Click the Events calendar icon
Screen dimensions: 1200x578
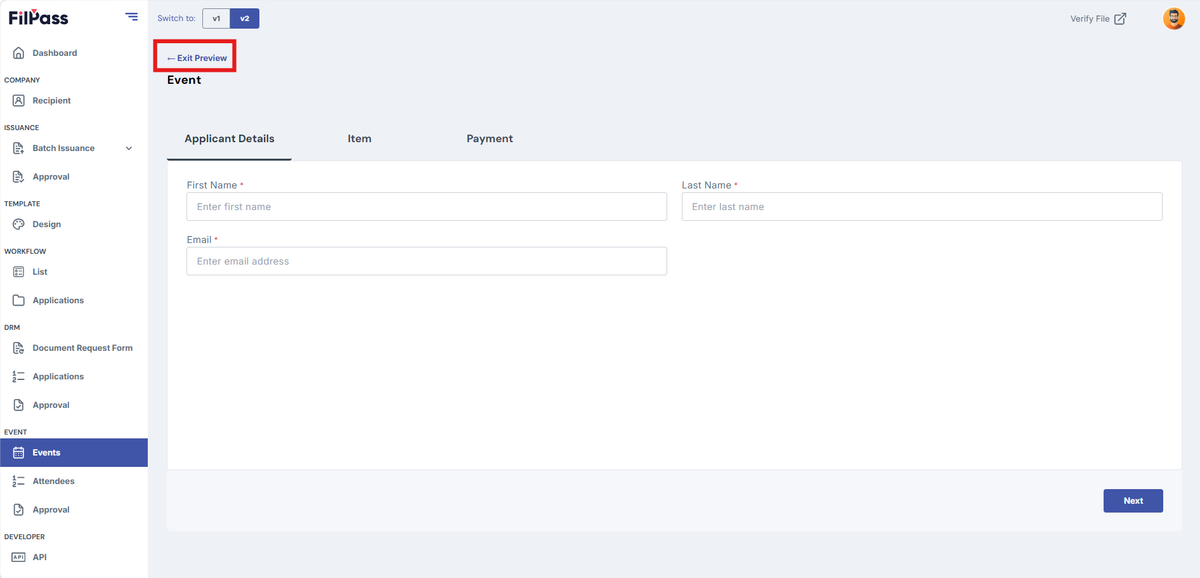pyautogui.click(x=19, y=453)
